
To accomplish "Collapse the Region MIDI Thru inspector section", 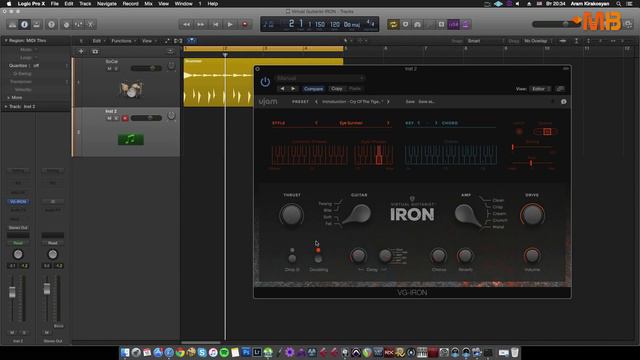I will pyautogui.click(x=6, y=41).
